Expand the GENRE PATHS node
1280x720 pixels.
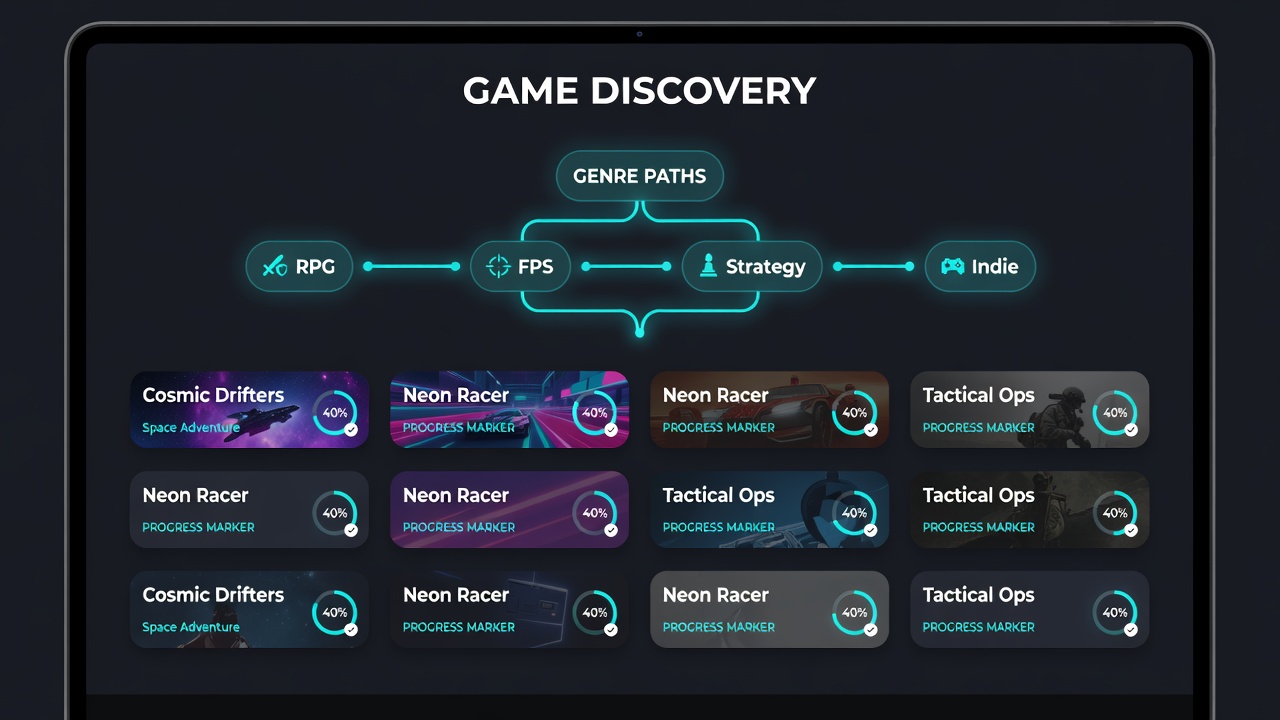[x=640, y=176]
